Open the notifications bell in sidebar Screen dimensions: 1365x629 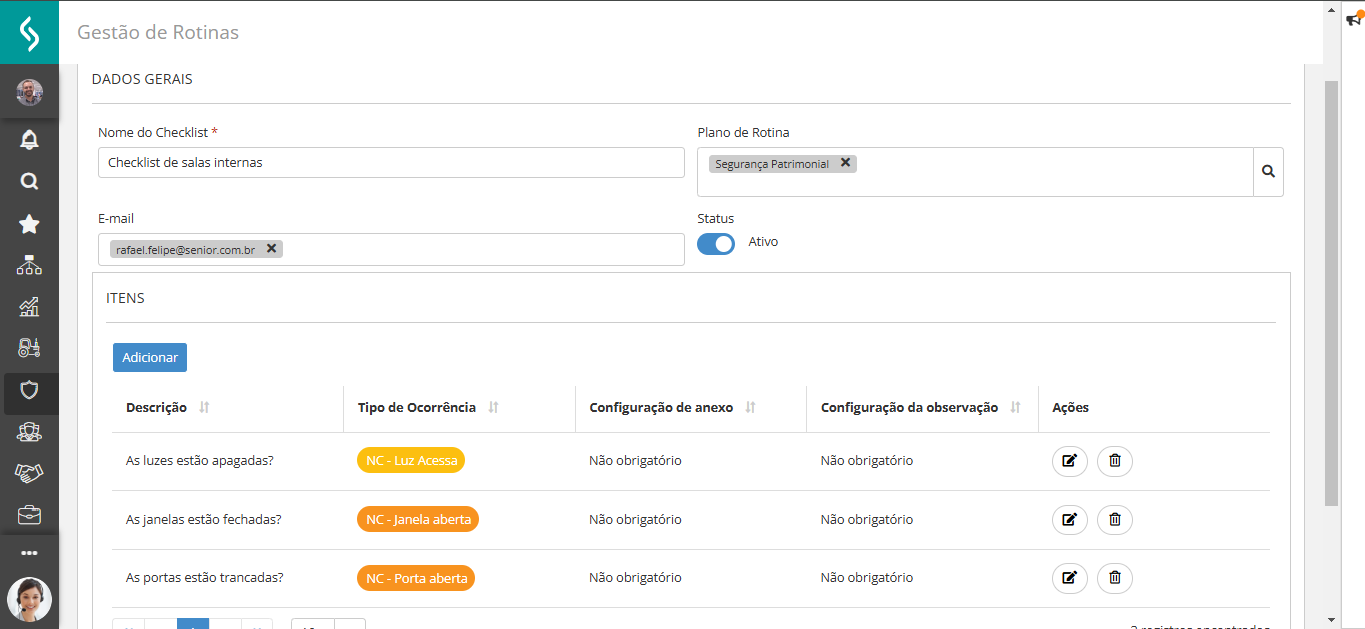point(29,139)
